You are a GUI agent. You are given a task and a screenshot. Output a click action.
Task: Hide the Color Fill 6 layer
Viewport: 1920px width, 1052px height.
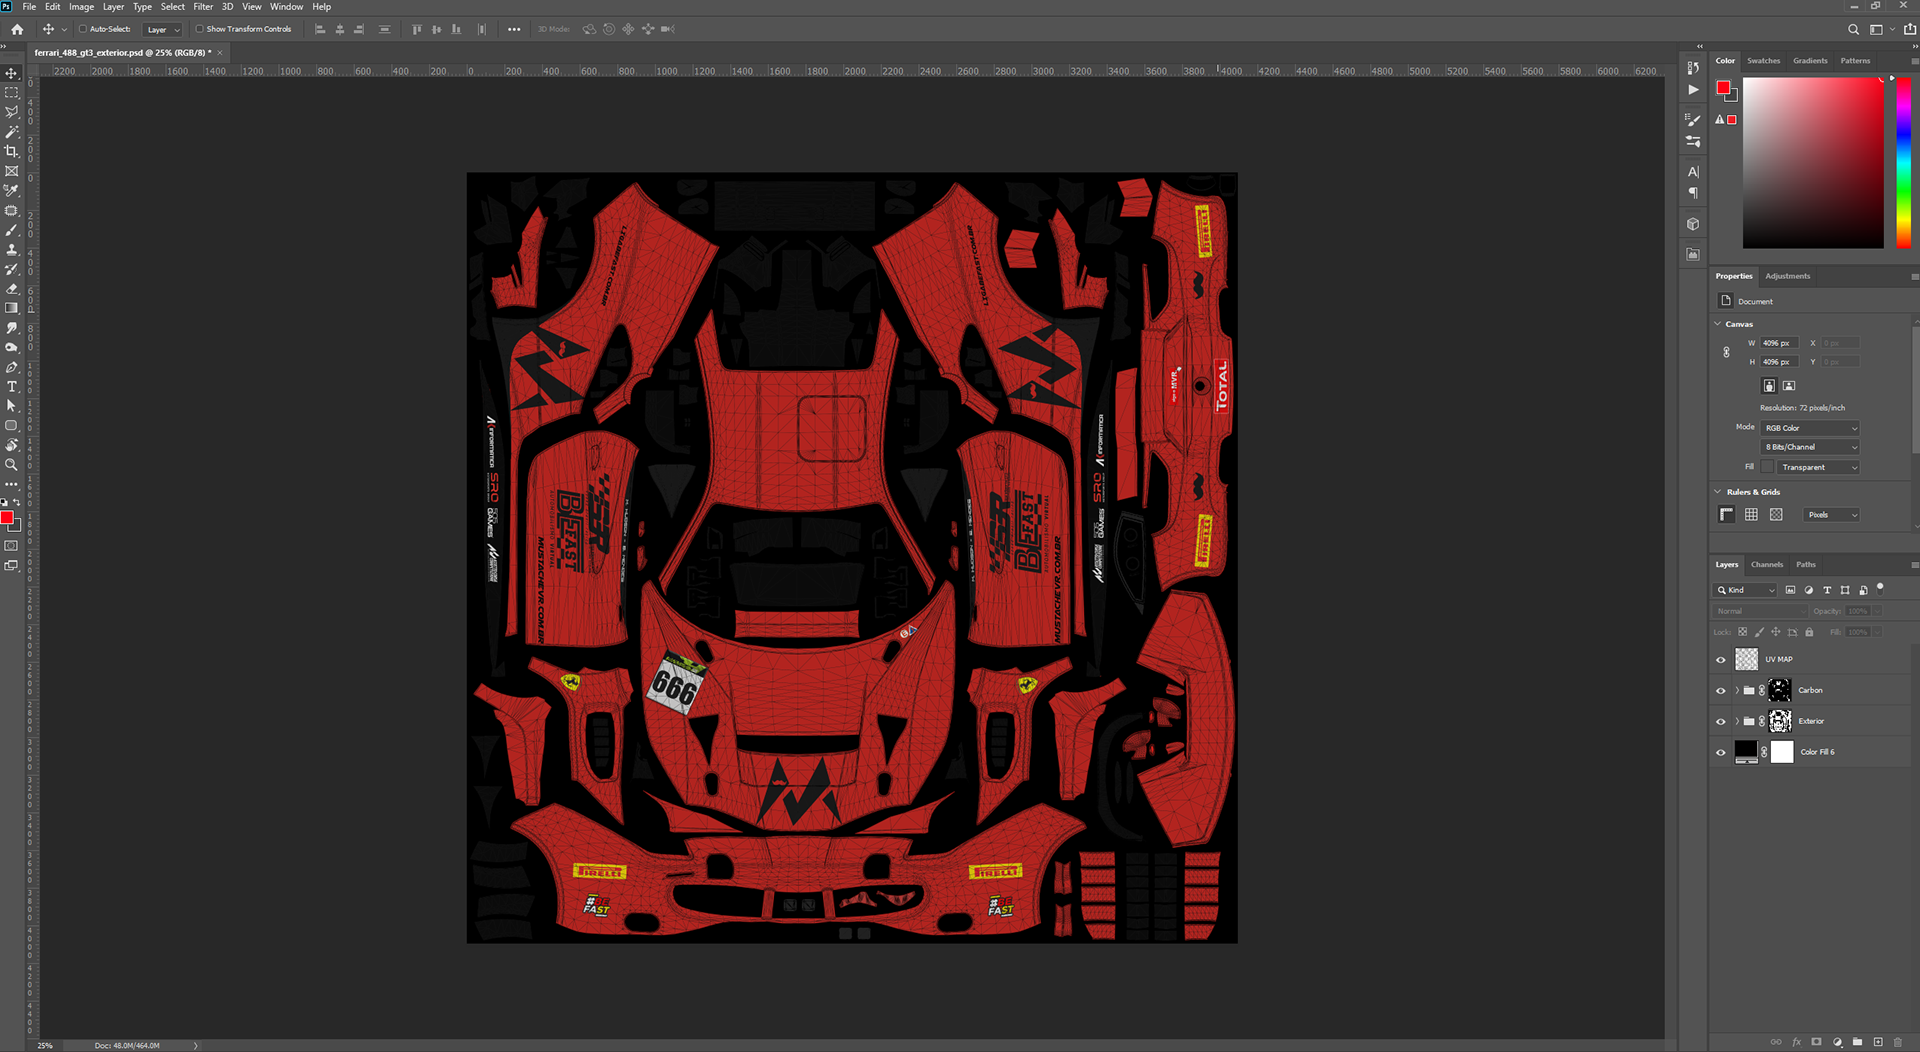[x=1721, y=753]
